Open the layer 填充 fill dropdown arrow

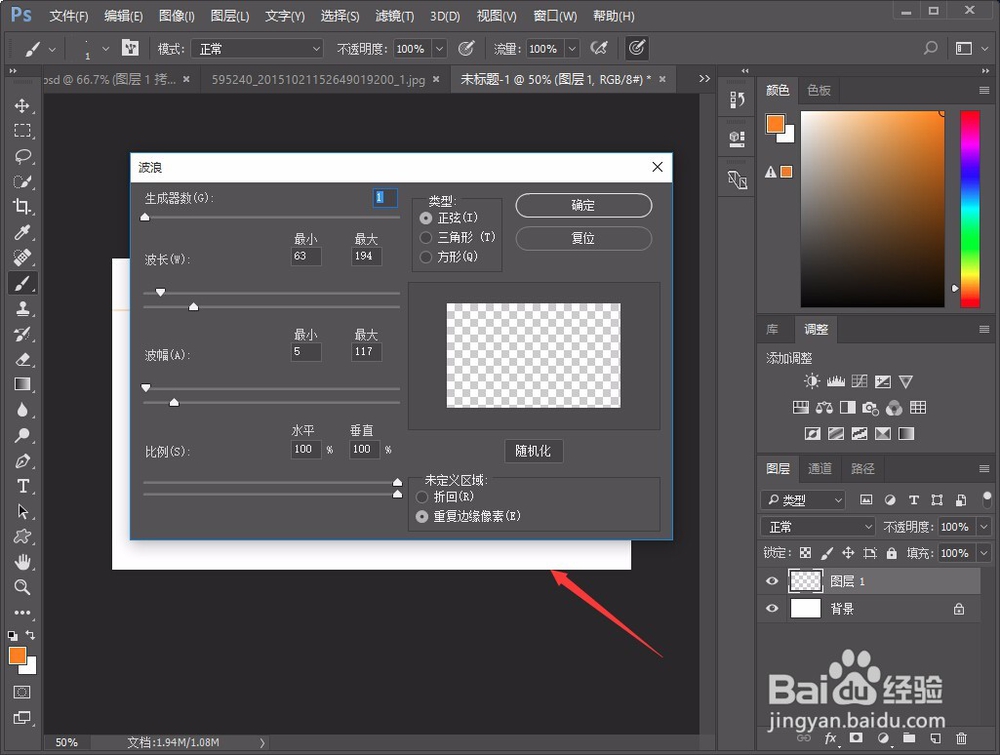(x=983, y=553)
